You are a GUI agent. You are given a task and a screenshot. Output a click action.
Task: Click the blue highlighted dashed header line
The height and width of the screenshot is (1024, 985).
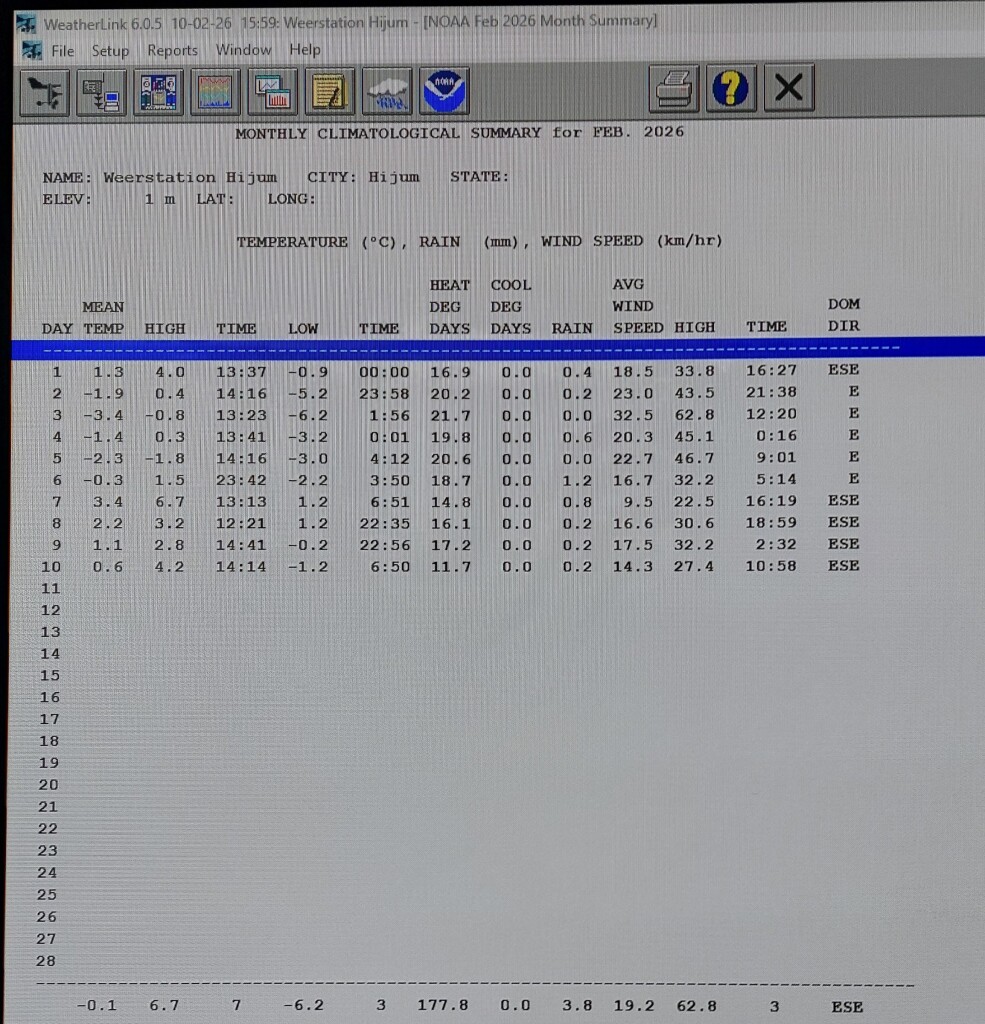click(x=498, y=348)
